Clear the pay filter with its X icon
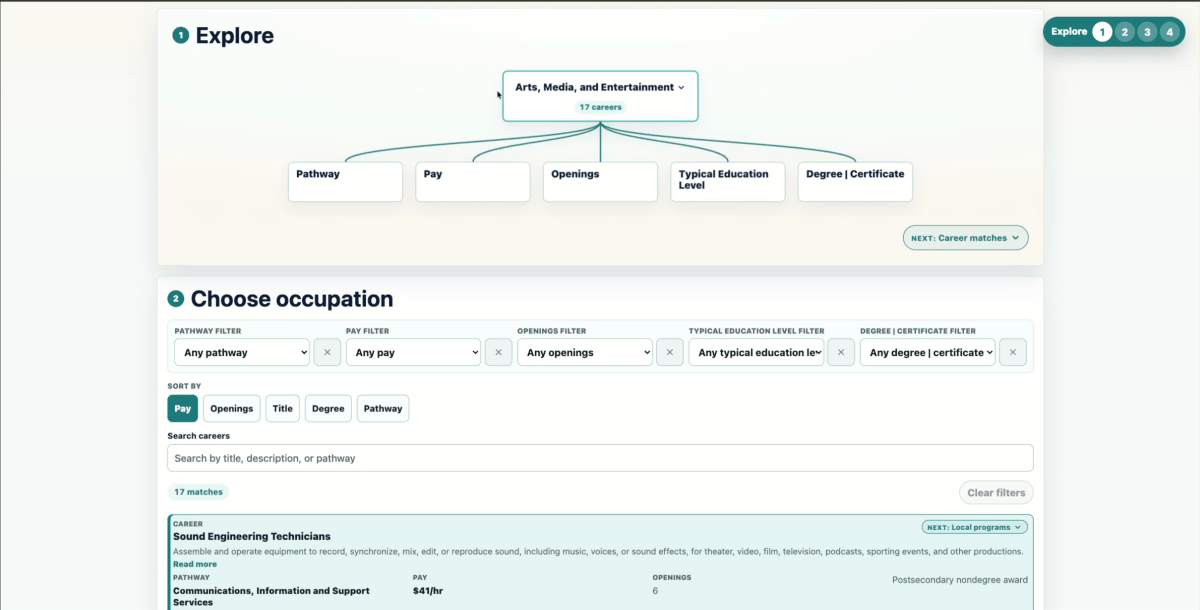This screenshot has width=1200, height=610. click(x=499, y=352)
